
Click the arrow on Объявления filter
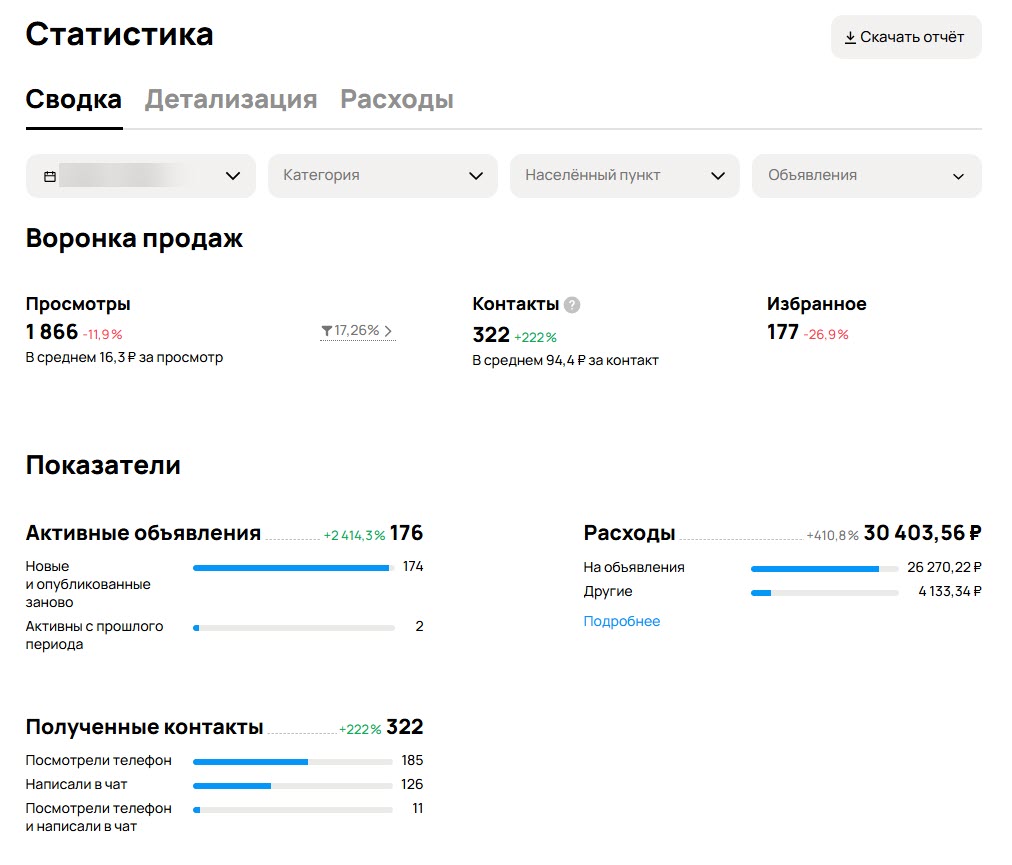coord(960,175)
